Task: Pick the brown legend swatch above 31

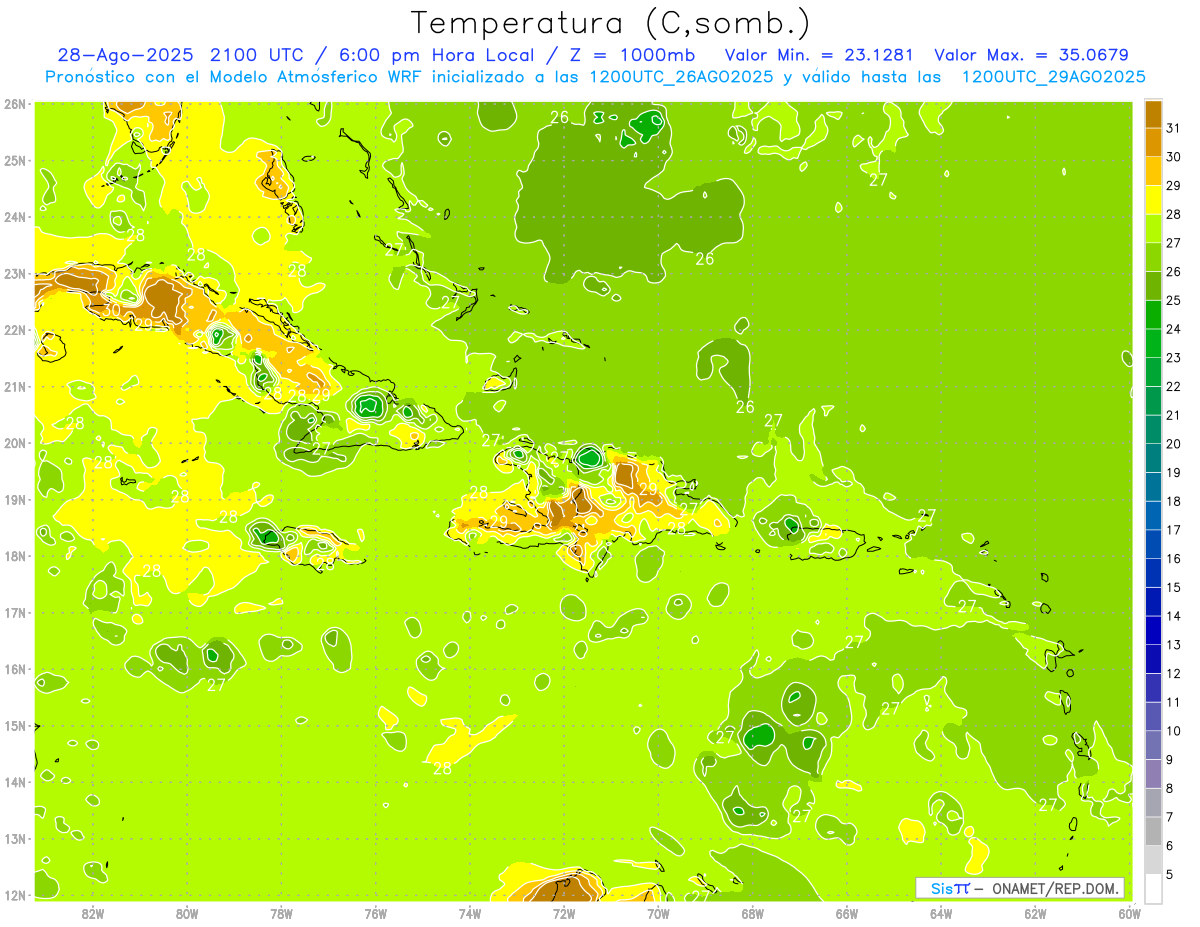Action: click(1153, 113)
